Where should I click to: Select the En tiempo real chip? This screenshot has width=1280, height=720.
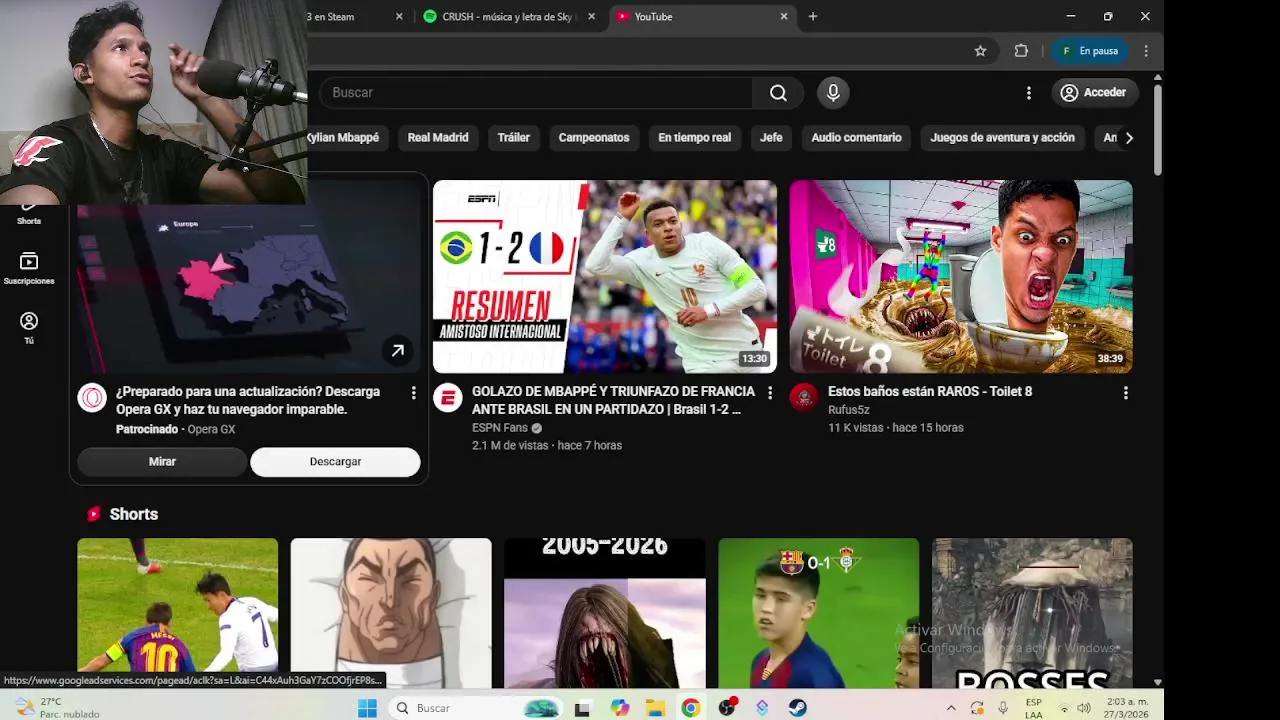pyautogui.click(x=694, y=138)
